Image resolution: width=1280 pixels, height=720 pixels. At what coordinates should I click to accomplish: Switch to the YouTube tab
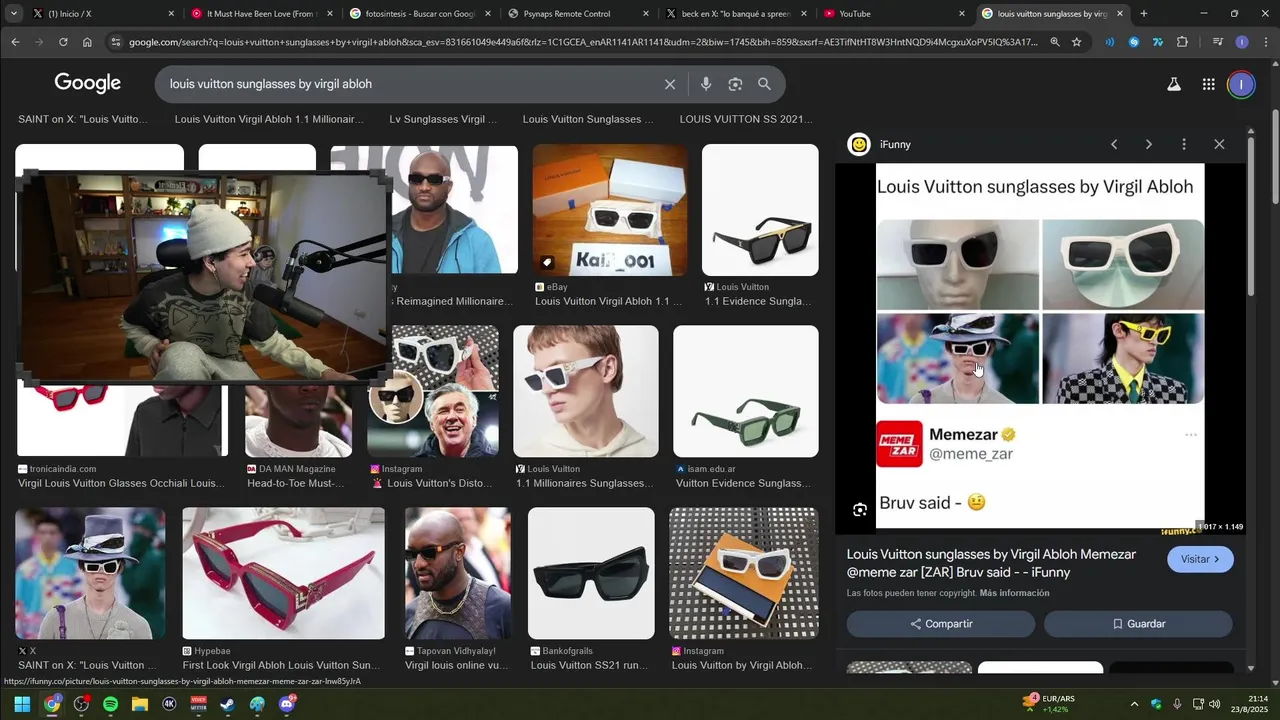[x=893, y=14]
